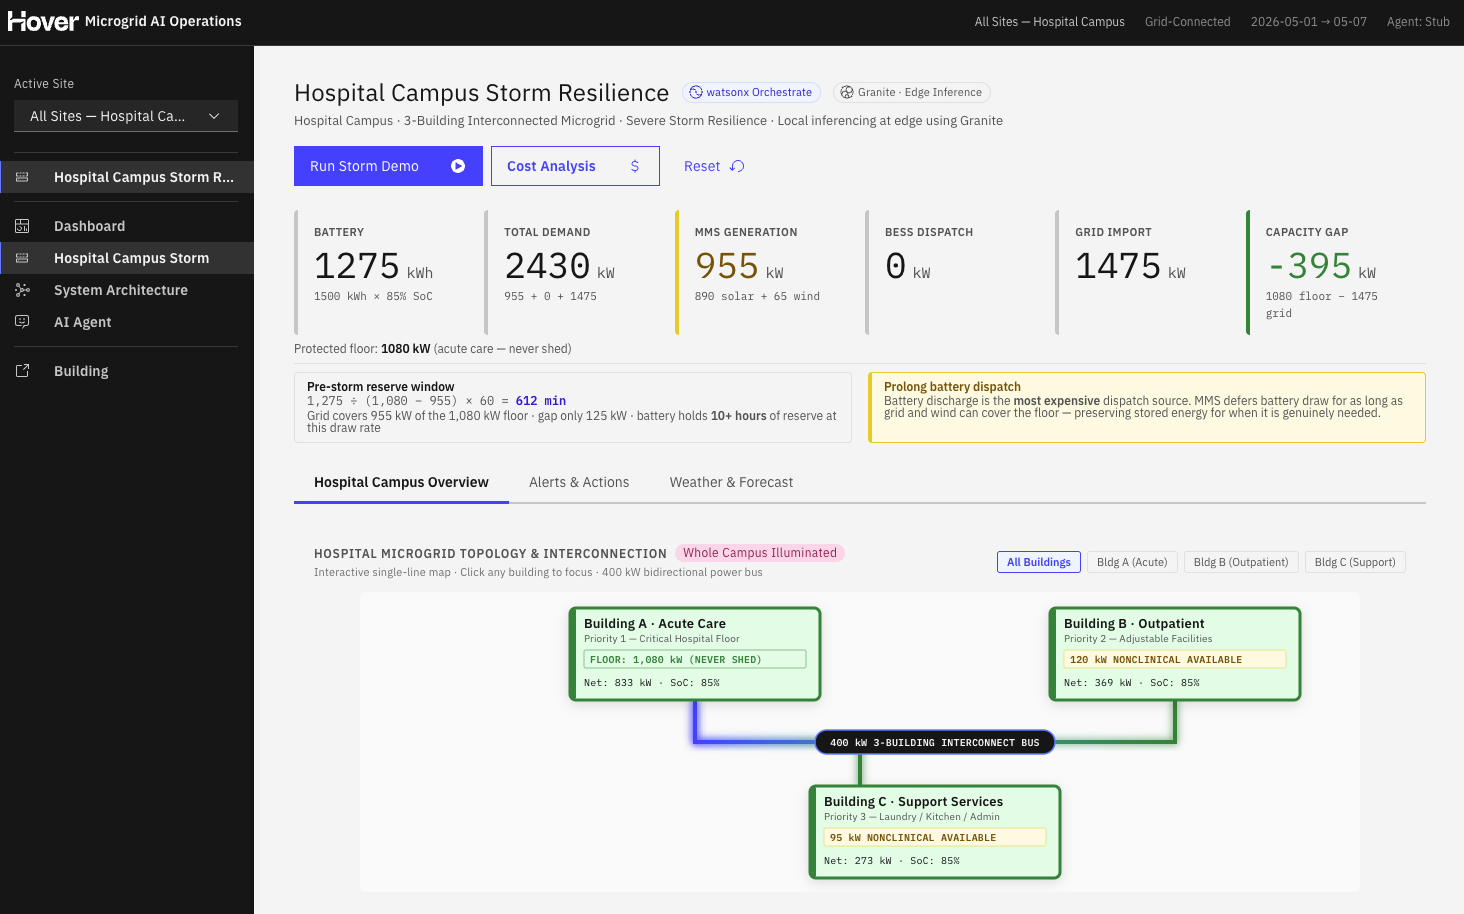
Task: Open the Cost Analysis button
Action: pyautogui.click(x=575, y=166)
